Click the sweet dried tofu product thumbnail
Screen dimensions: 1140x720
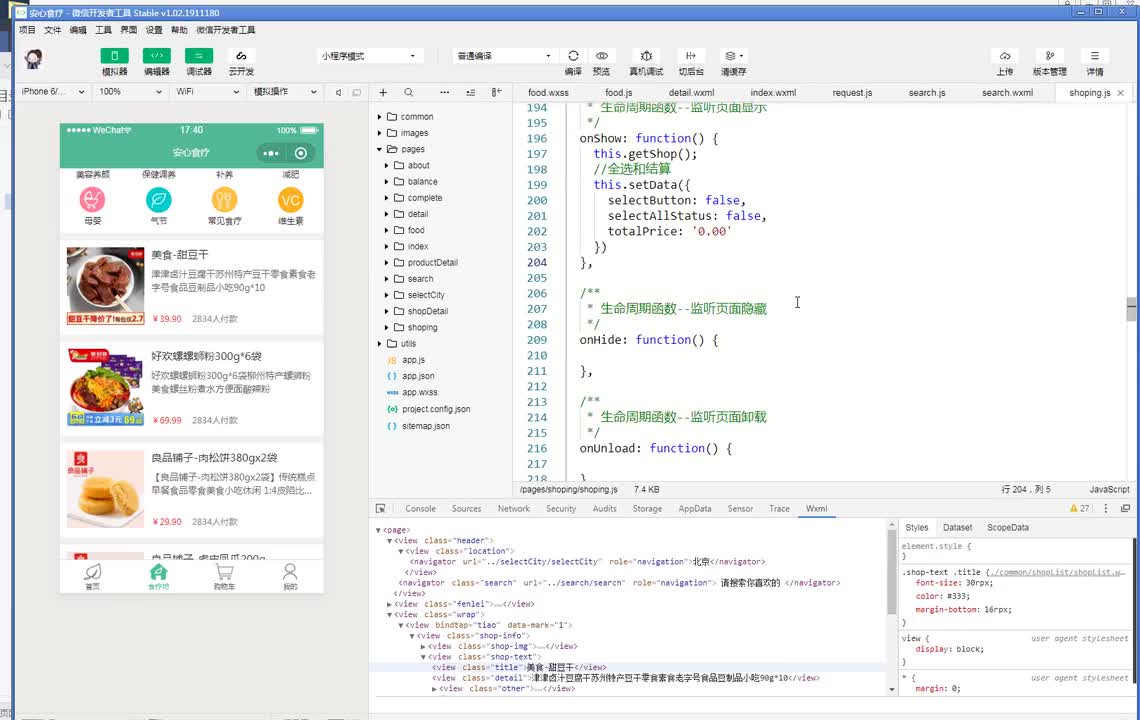[x=105, y=286]
